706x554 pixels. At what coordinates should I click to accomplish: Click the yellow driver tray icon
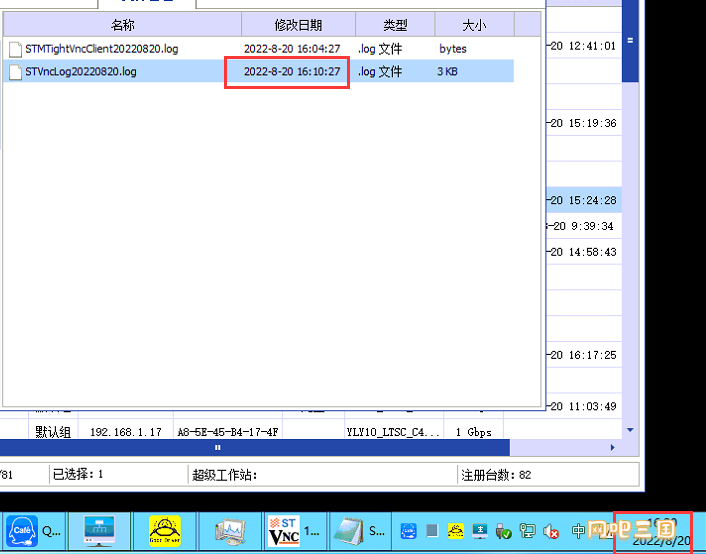[456, 531]
